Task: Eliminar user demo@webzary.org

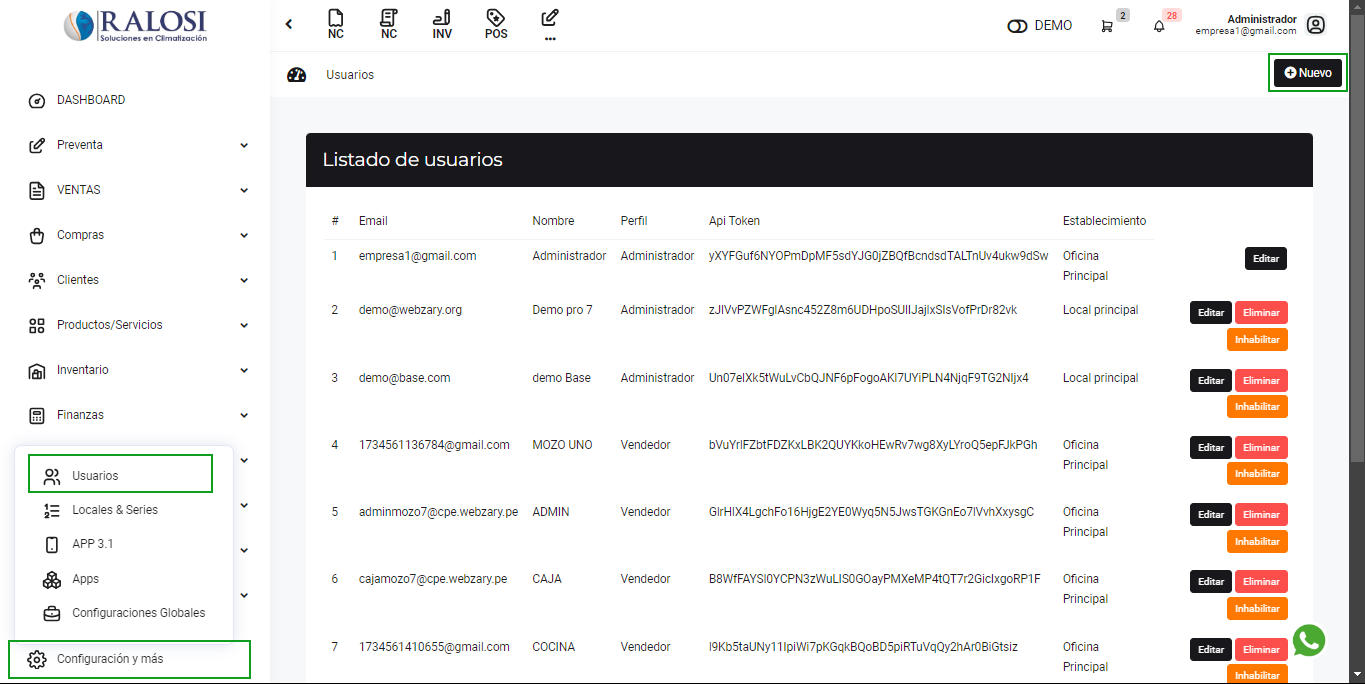Action: point(1261,313)
